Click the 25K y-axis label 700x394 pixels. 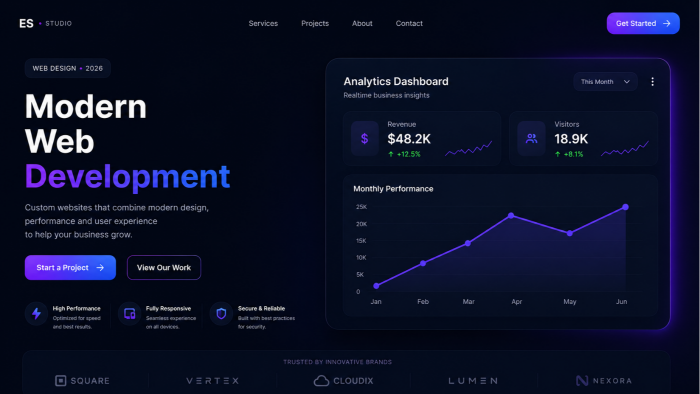pyautogui.click(x=361, y=207)
